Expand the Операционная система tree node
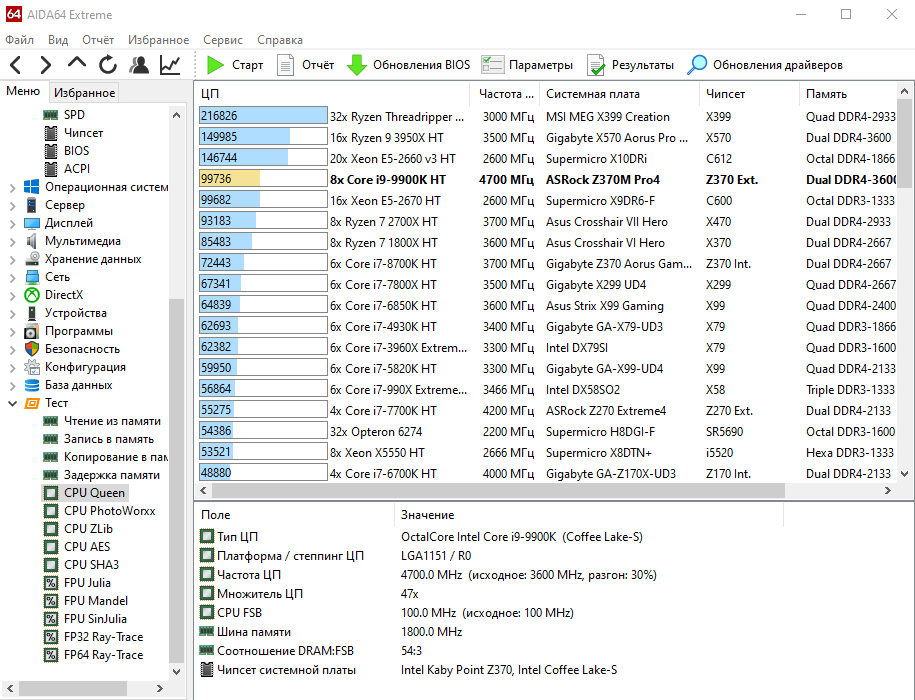 coord(12,187)
